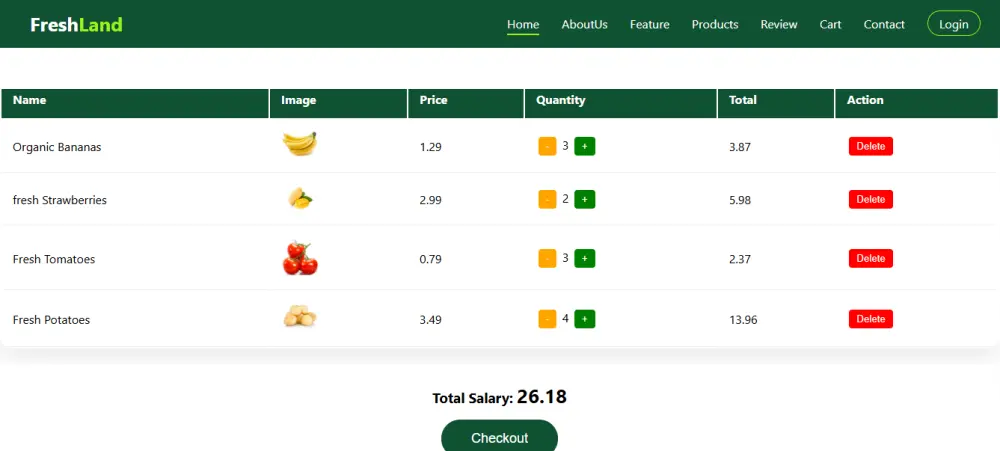Delete Fresh Tomatoes from cart

coord(871,258)
